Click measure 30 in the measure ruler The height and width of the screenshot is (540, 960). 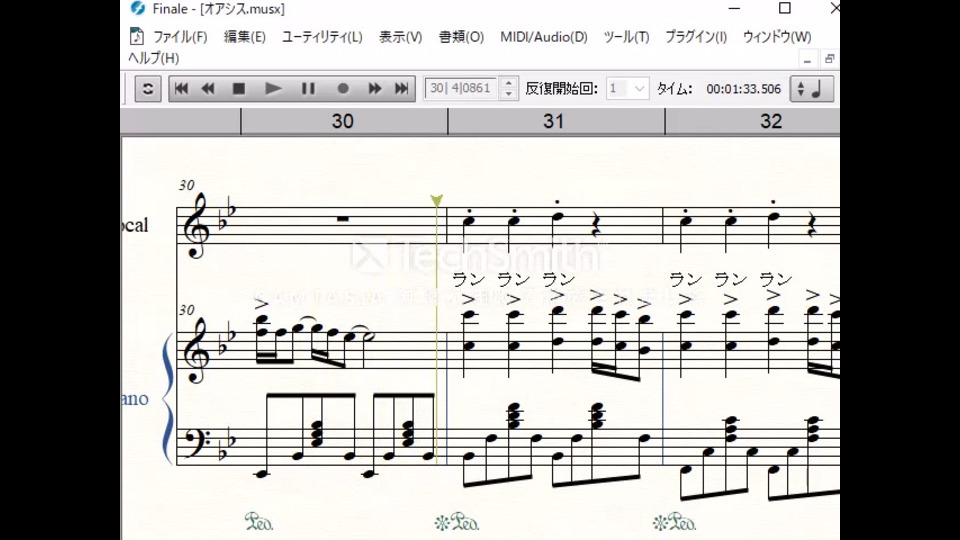pos(344,121)
